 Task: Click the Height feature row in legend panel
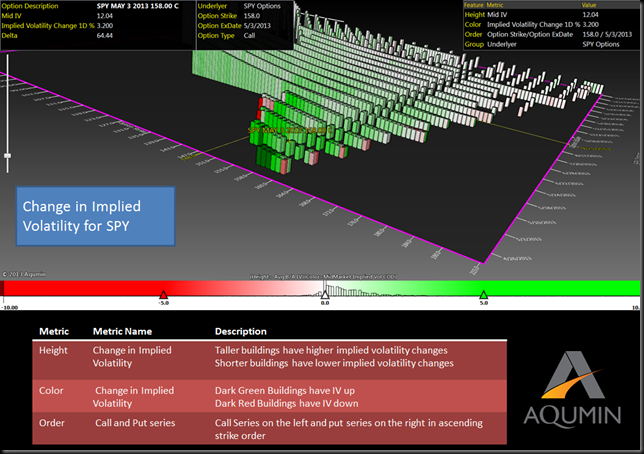550,14
